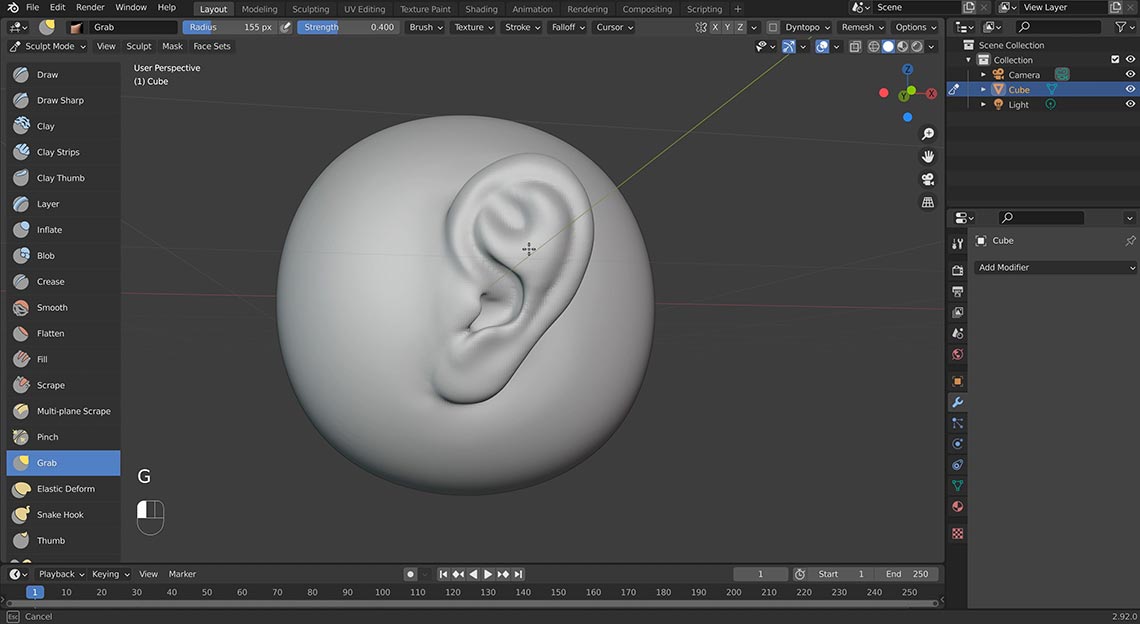Uncheck the Collection exclude checkbox
This screenshot has width=1140, height=624.
1115,60
